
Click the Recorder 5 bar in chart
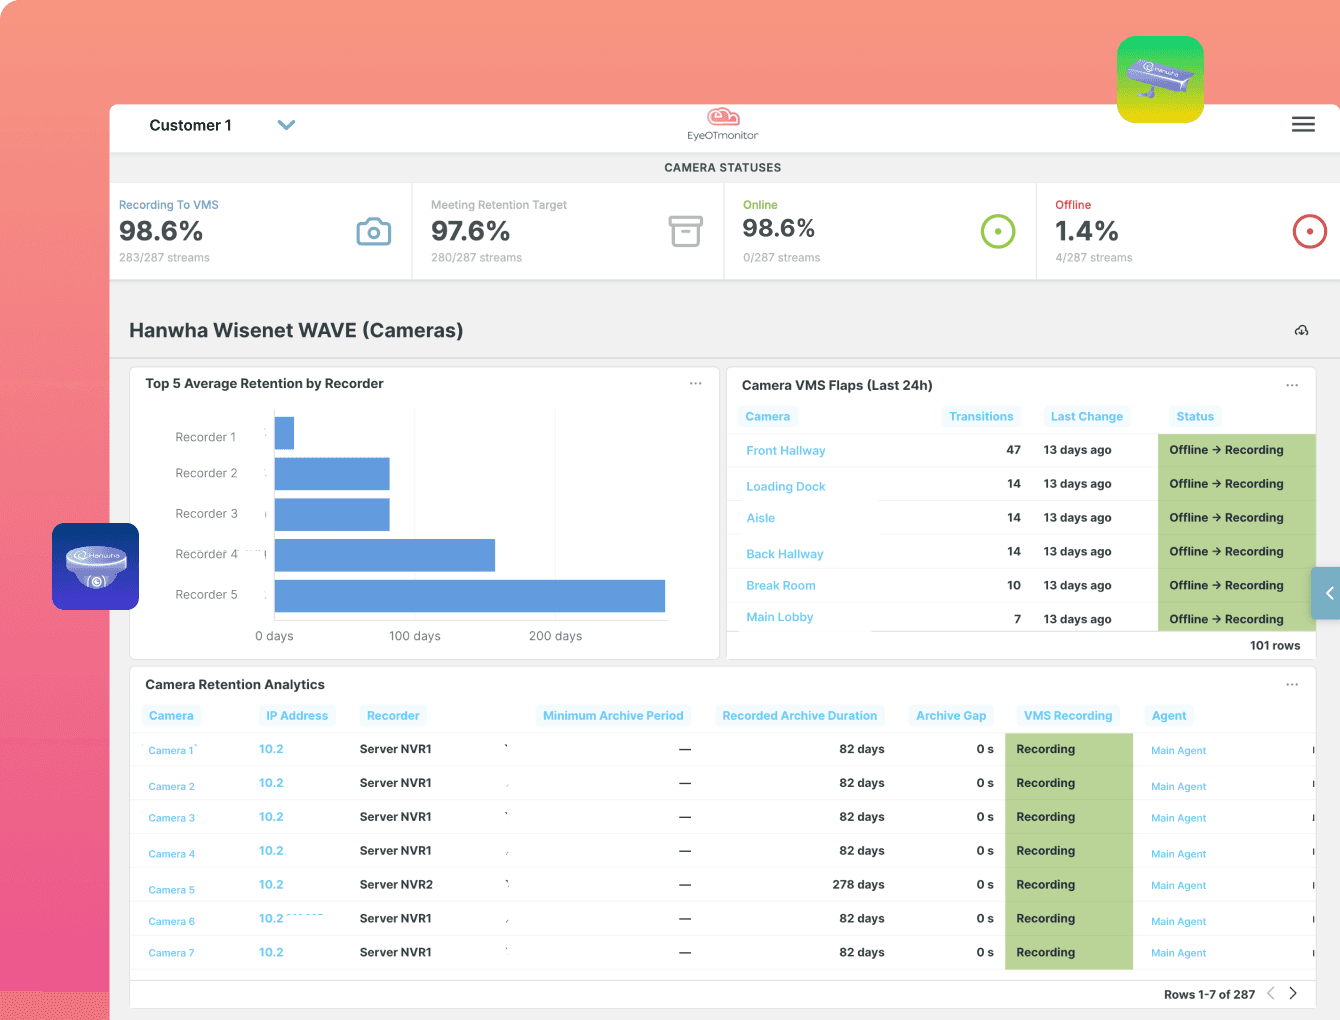point(470,596)
